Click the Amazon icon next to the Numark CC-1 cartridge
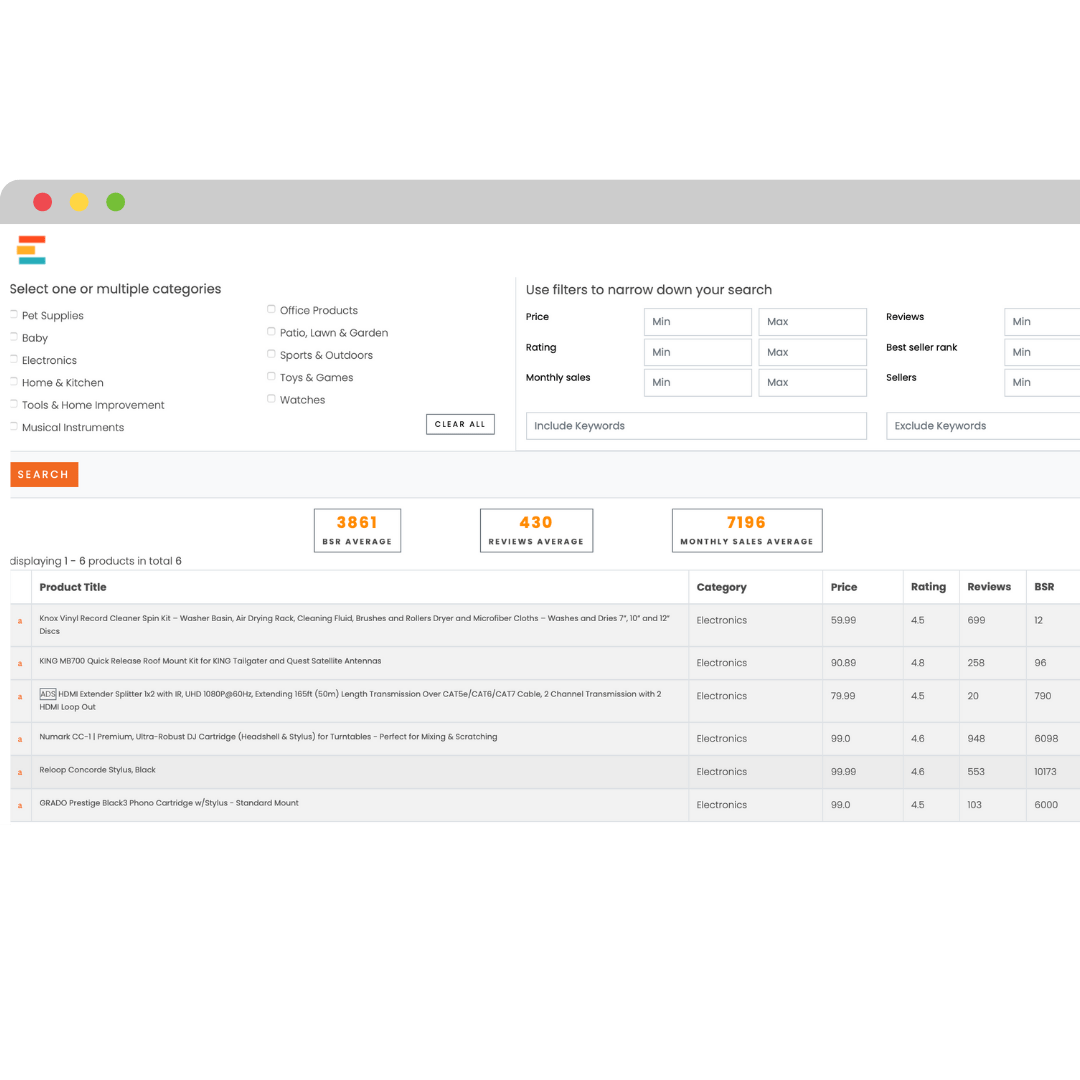 (x=20, y=738)
